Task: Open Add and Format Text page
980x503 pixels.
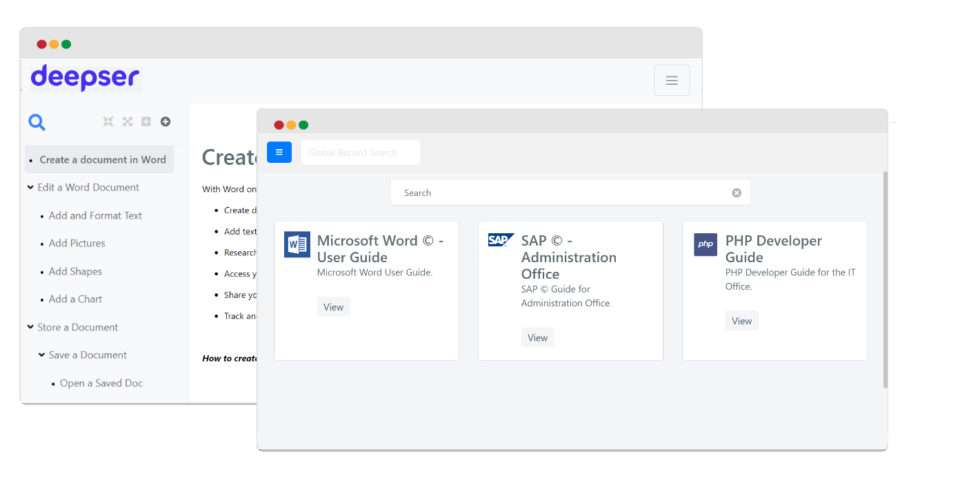Action: pyautogui.click(x=95, y=215)
